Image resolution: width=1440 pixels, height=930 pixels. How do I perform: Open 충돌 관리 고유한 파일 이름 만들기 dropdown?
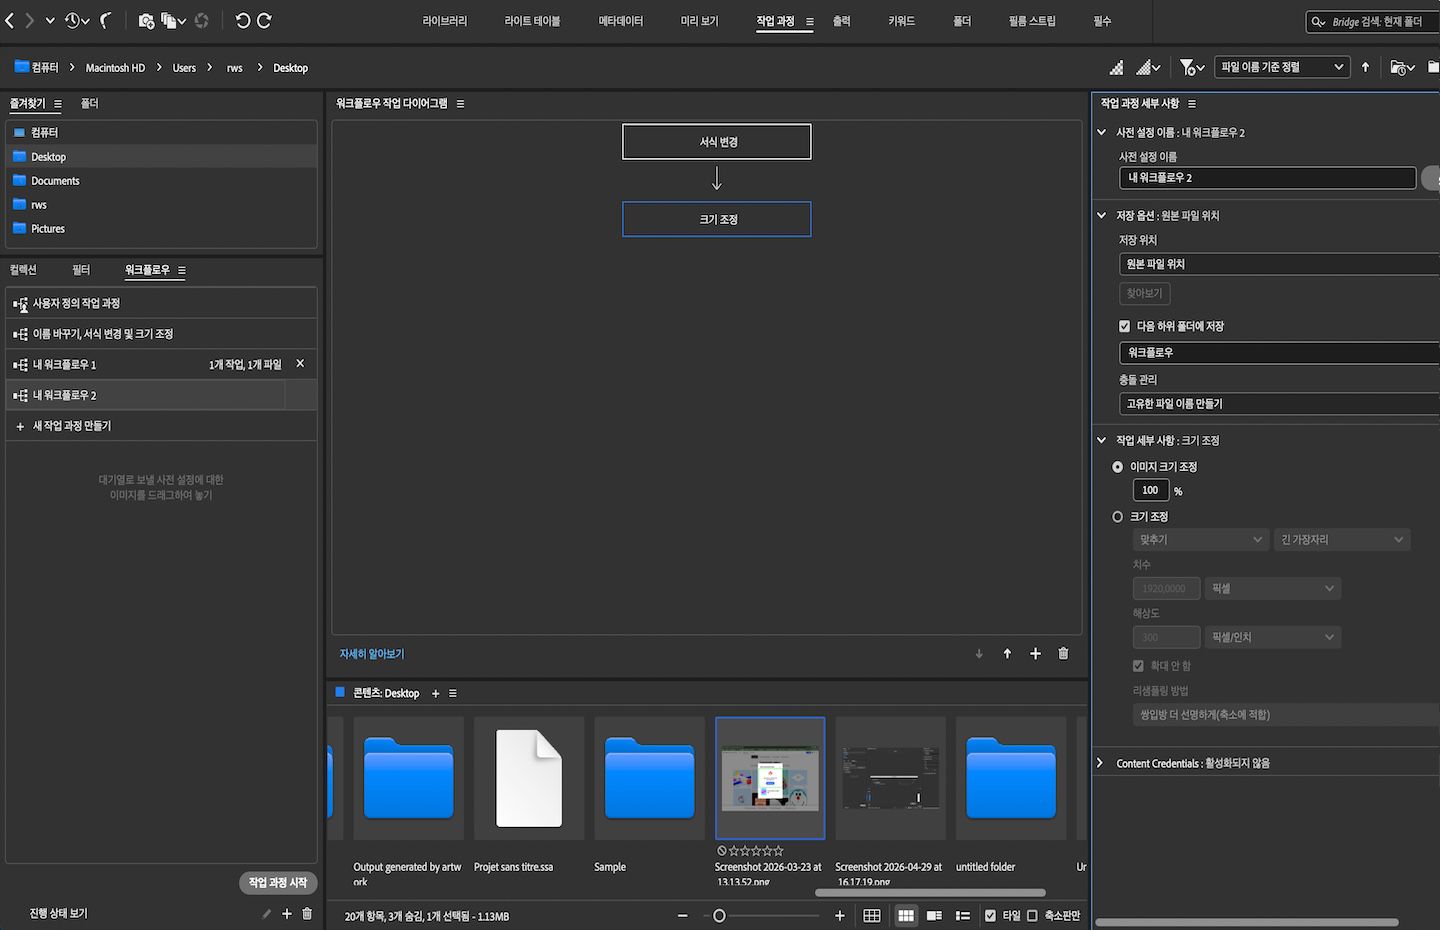[1279, 404]
